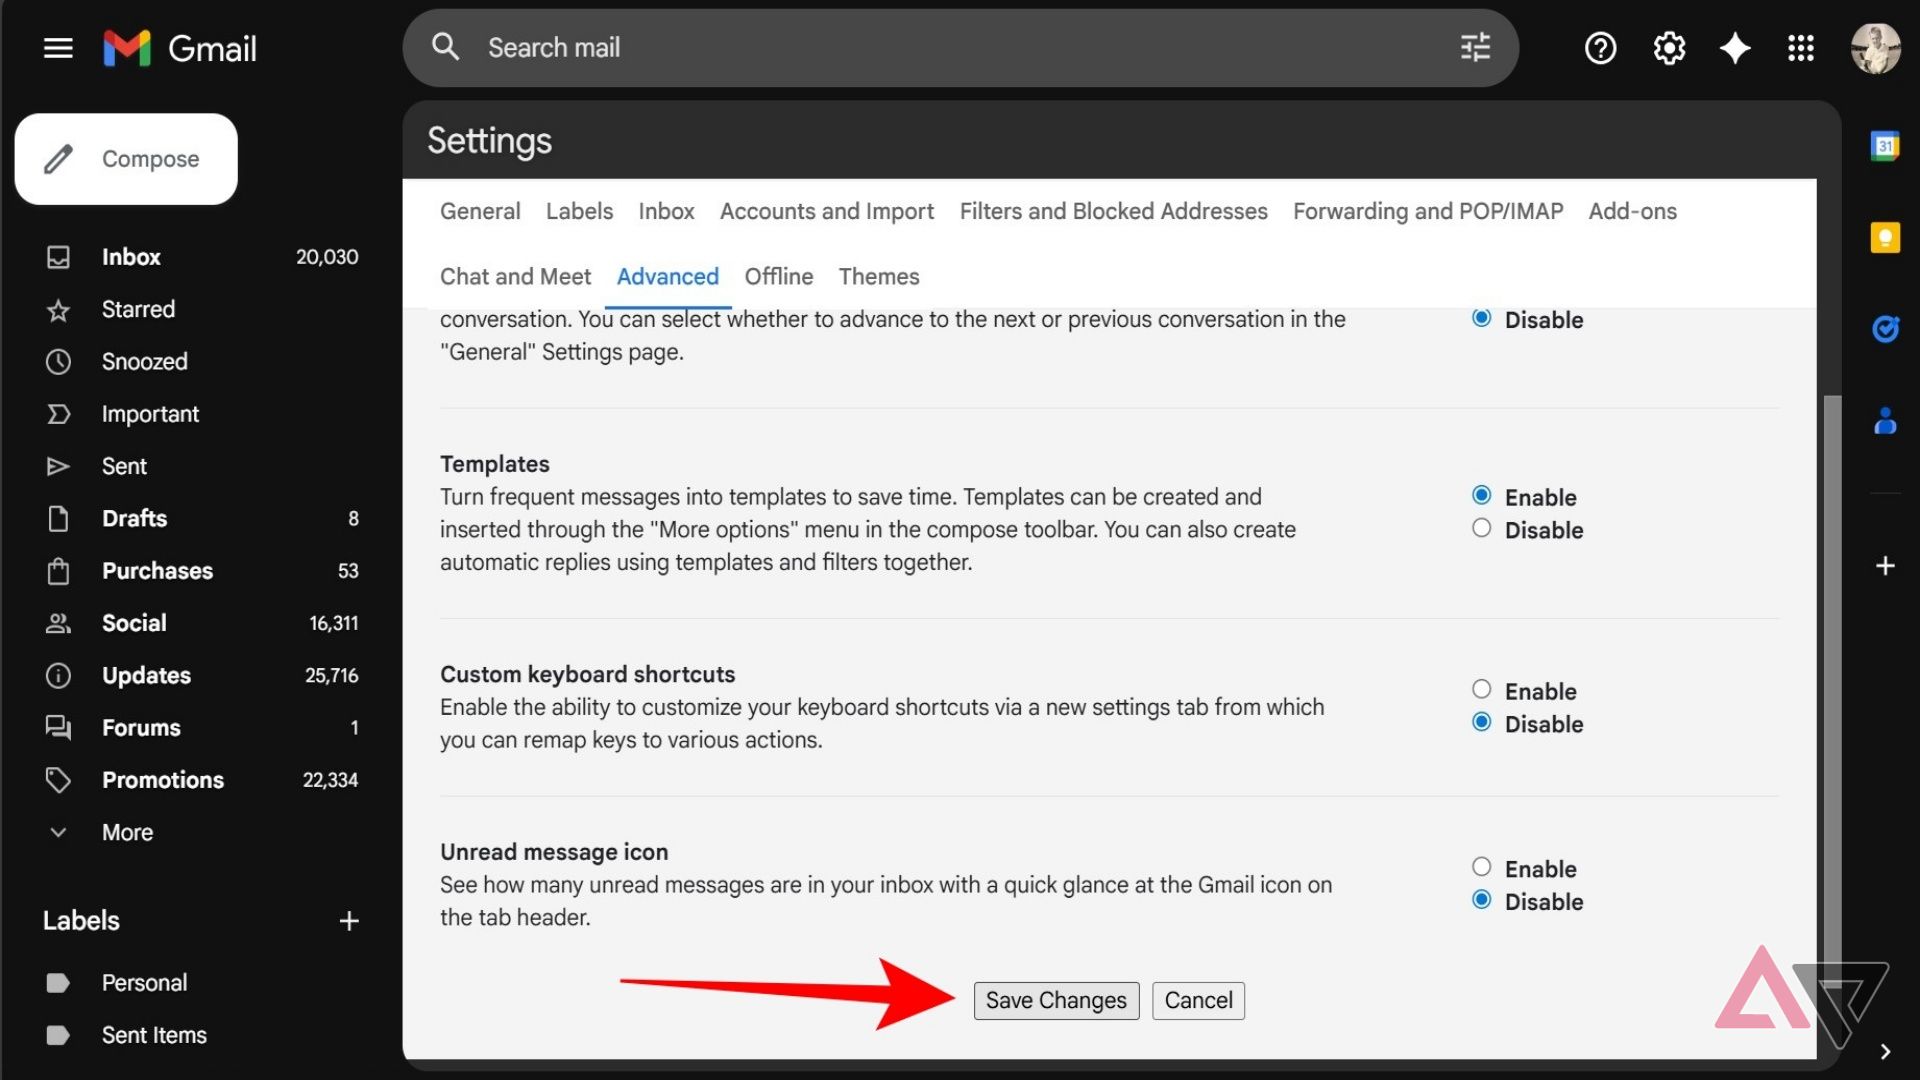Click the Settings gear icon

1668,48
